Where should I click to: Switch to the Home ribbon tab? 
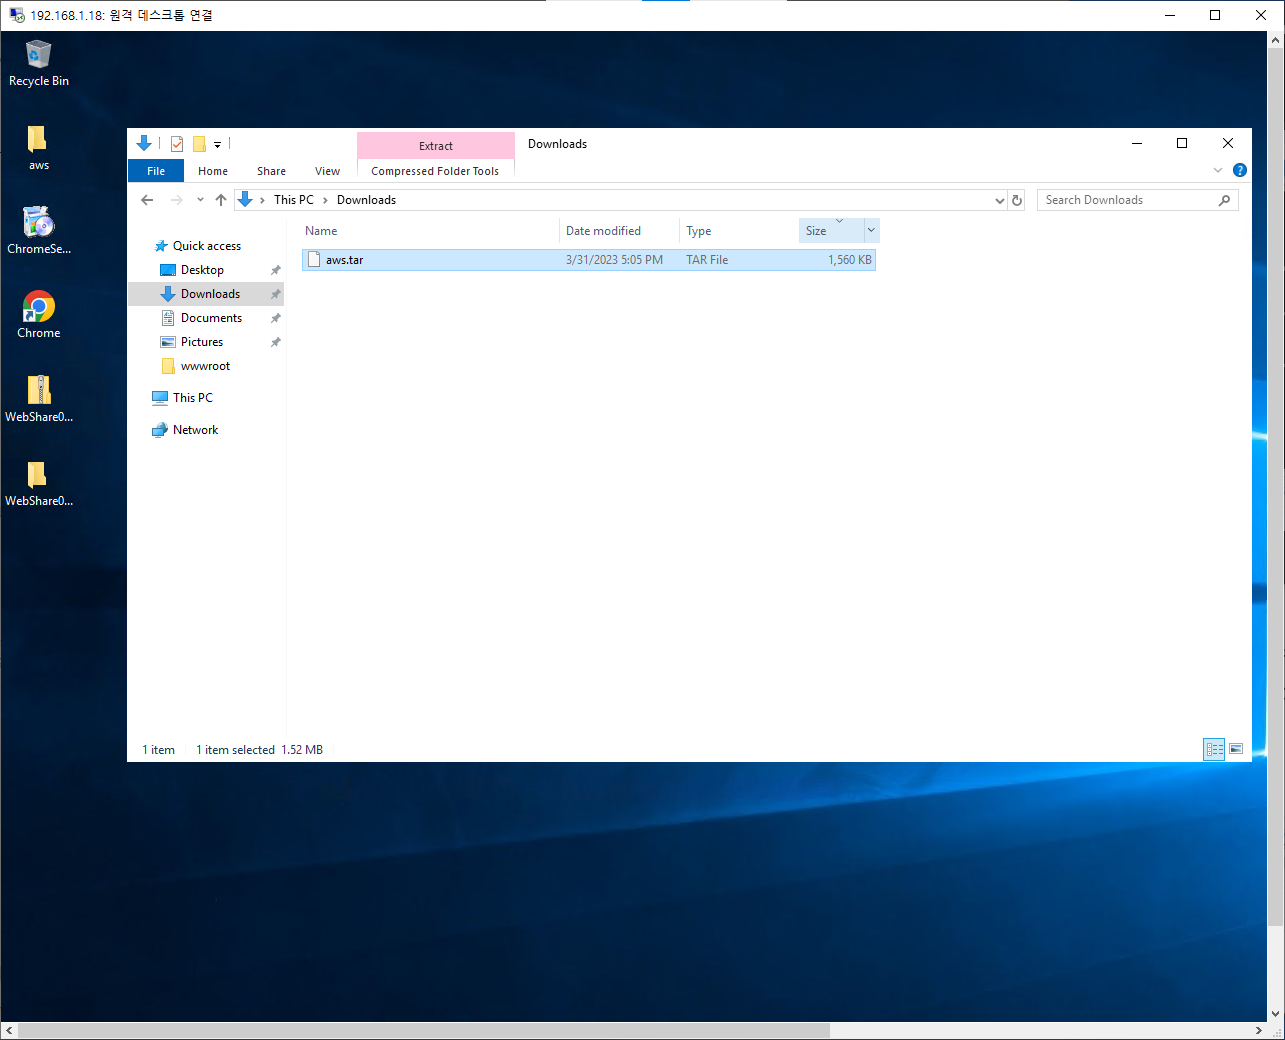click(x=213, y=171)
